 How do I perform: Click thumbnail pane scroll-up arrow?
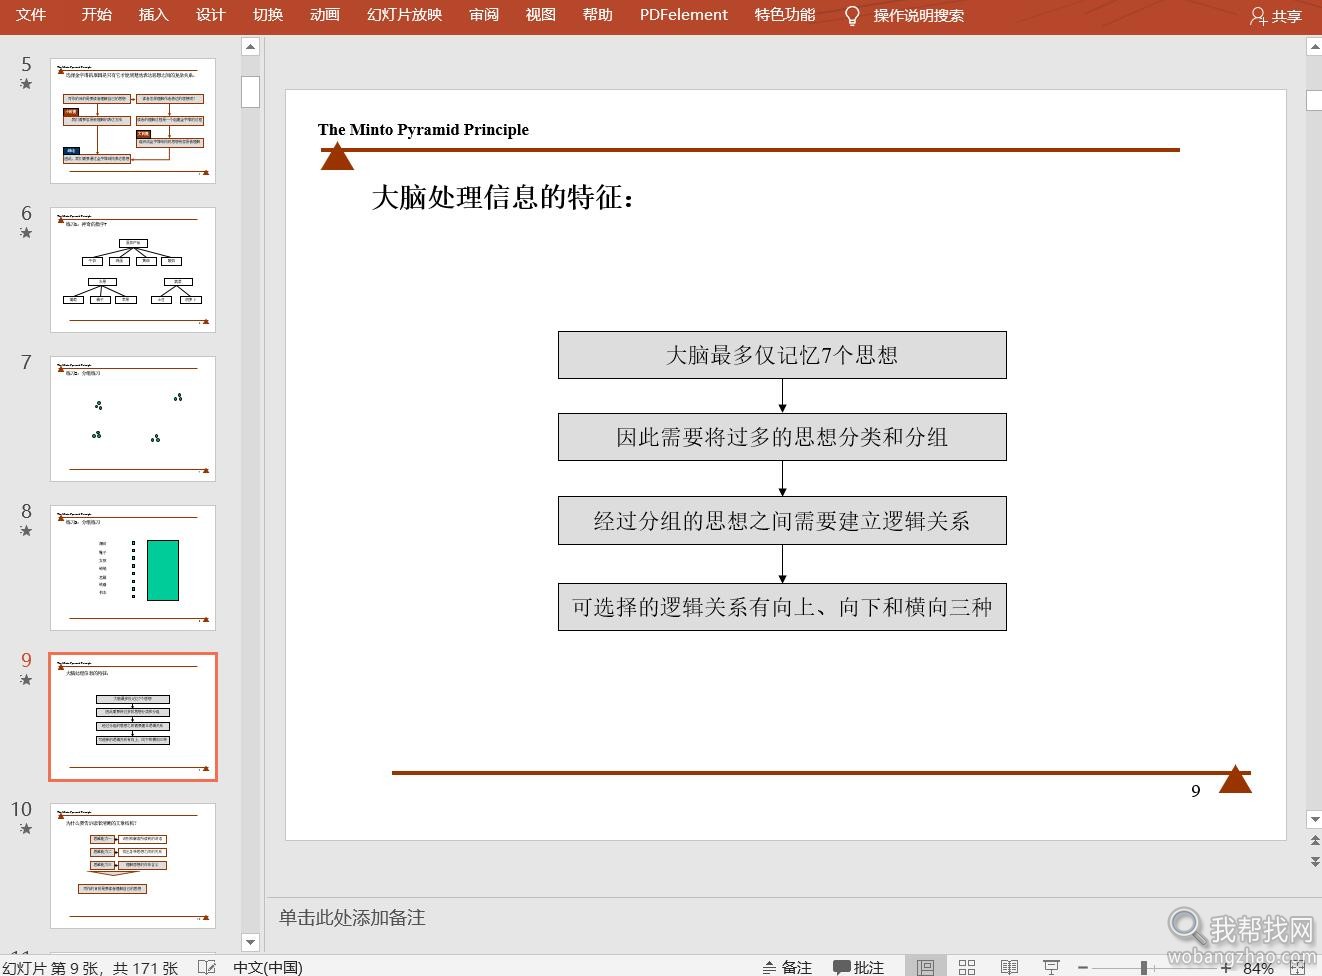pos(251,46)
